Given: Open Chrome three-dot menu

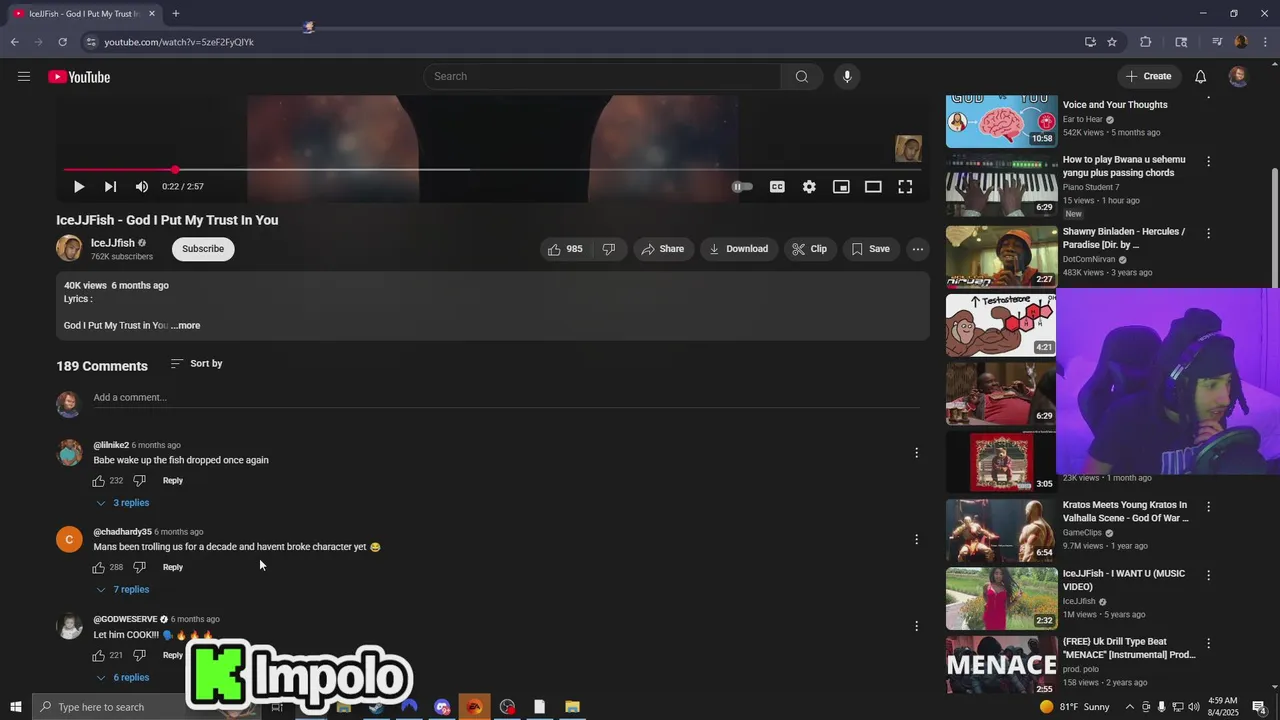Looking at the screenshot, I should point(1266,42).
